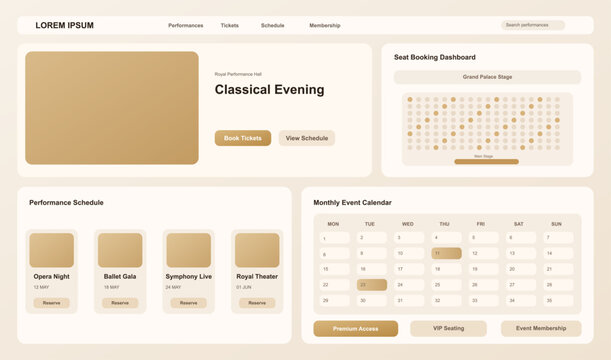Click the THU column header
Viewport: 611px width, 360px height.
(x=445, y=224)
